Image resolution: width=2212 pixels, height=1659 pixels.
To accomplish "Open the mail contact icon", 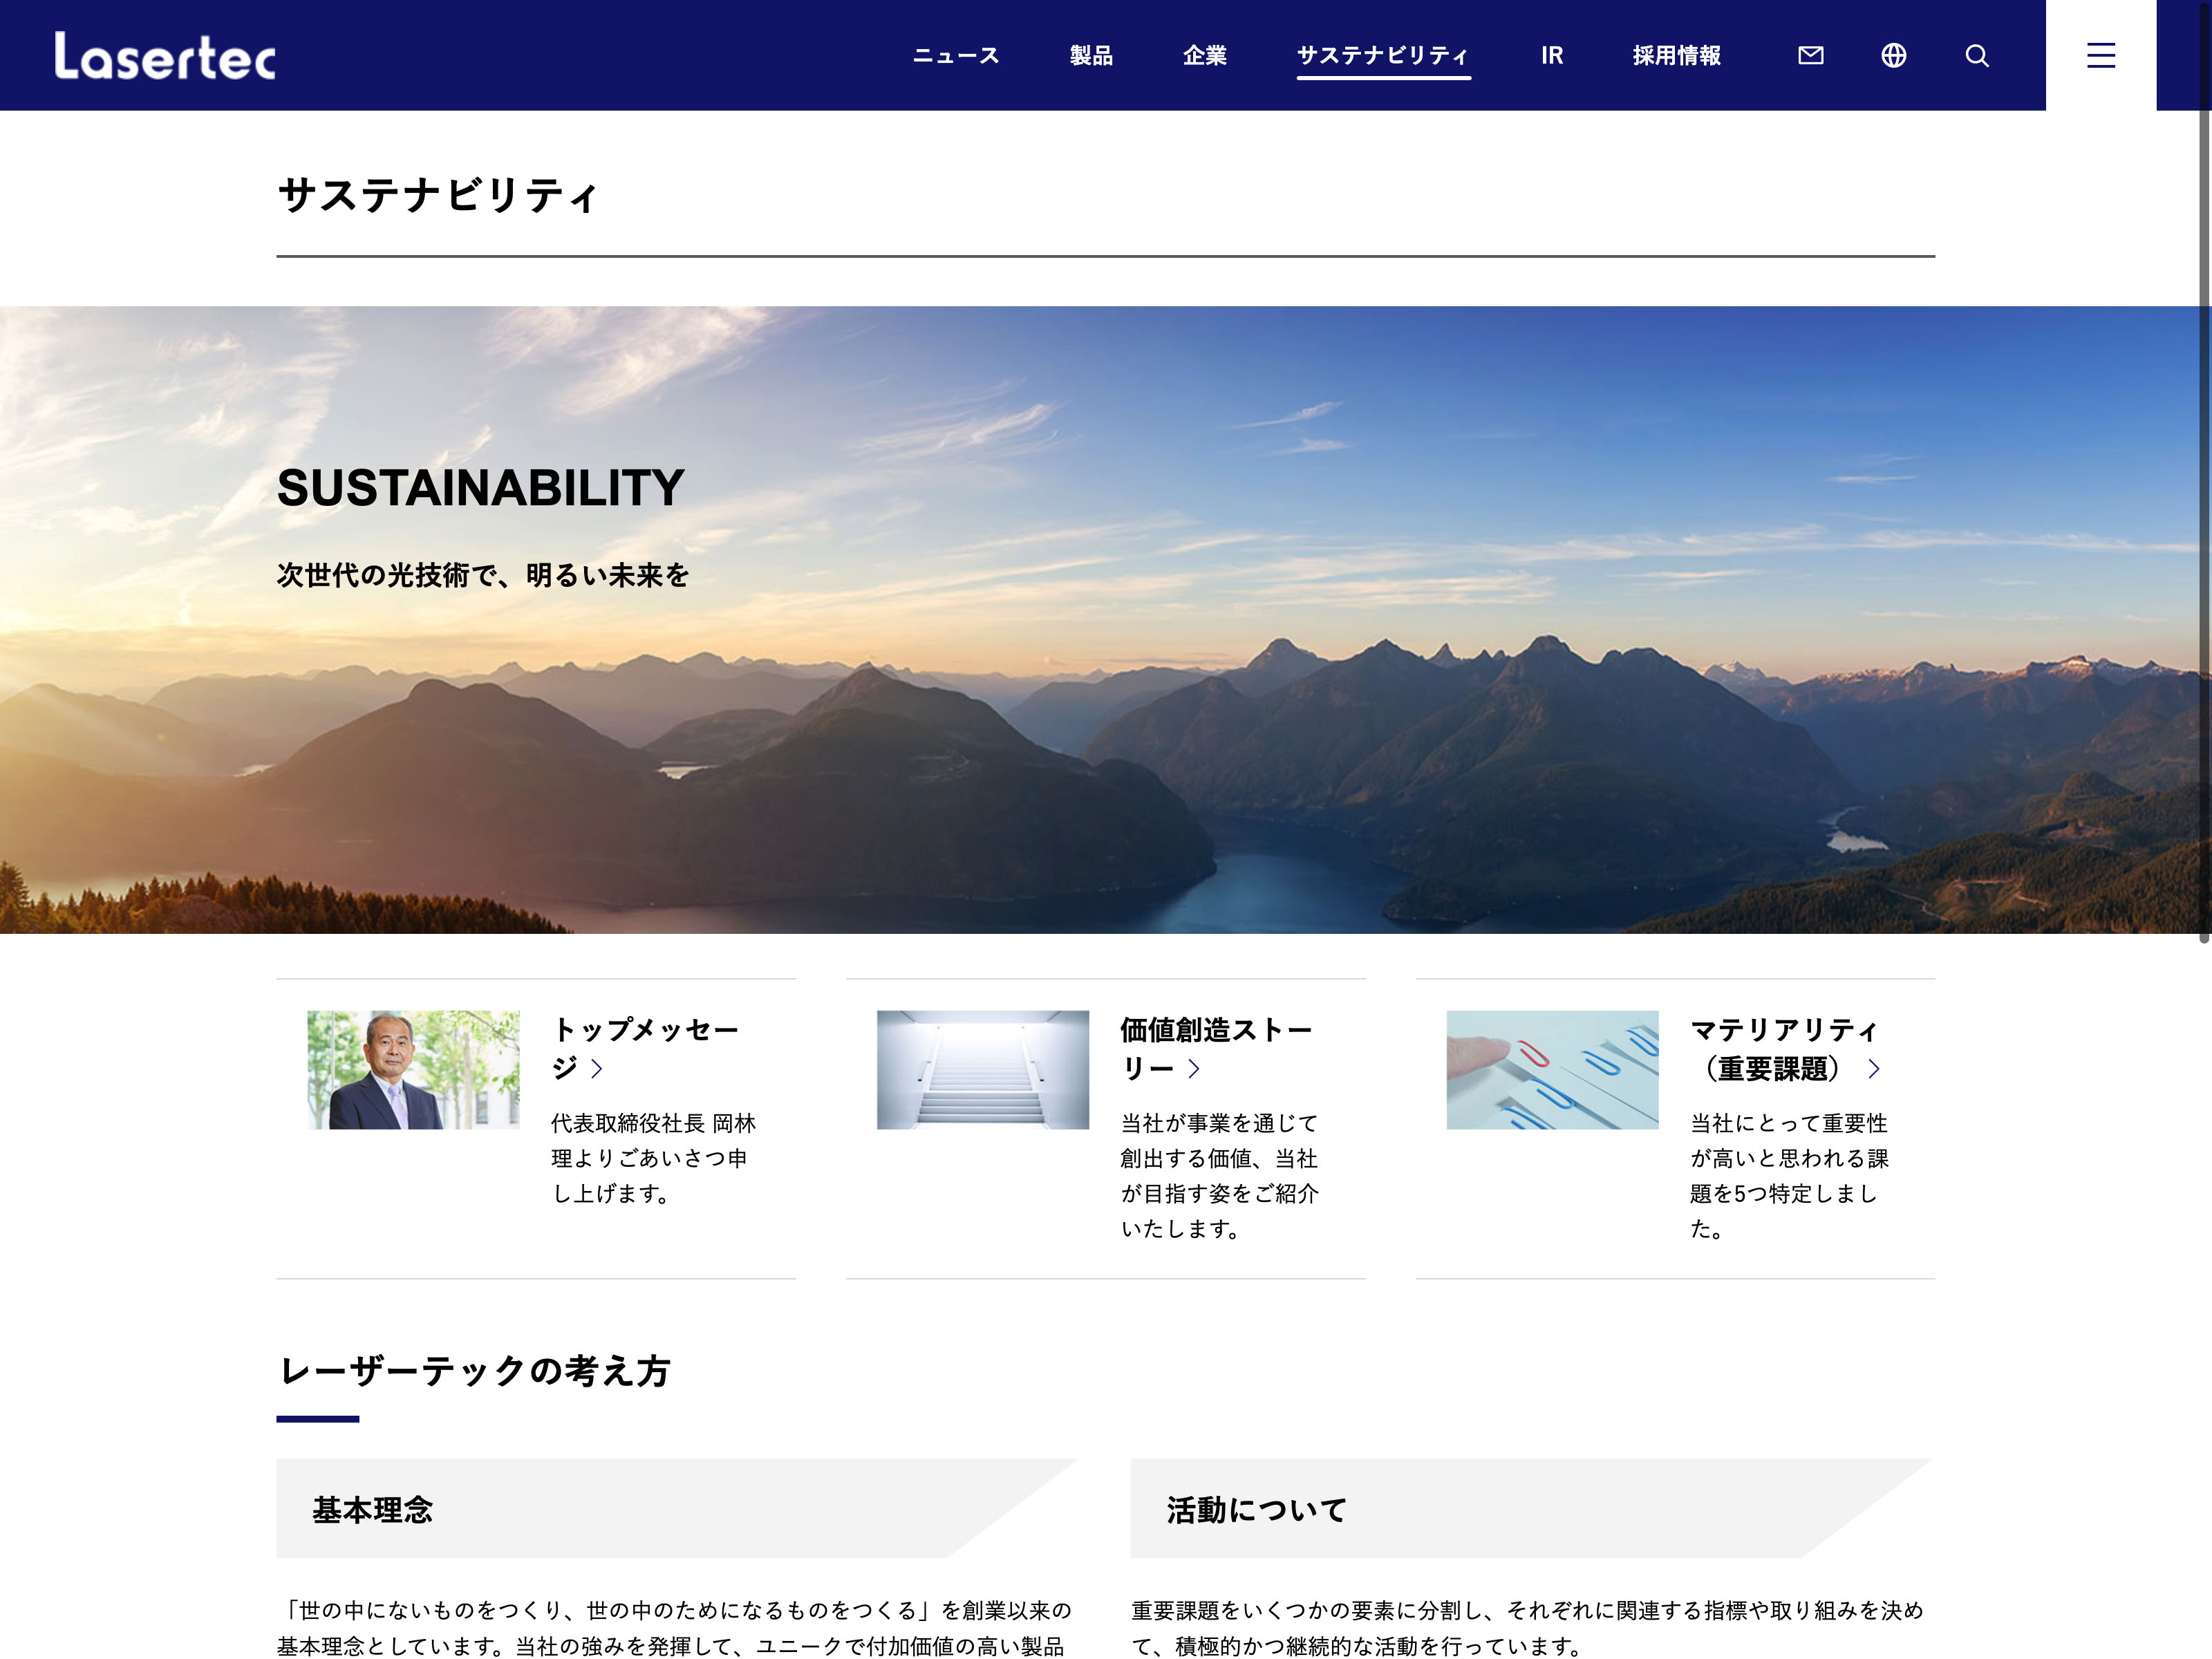I will [x=1810, y=56].
